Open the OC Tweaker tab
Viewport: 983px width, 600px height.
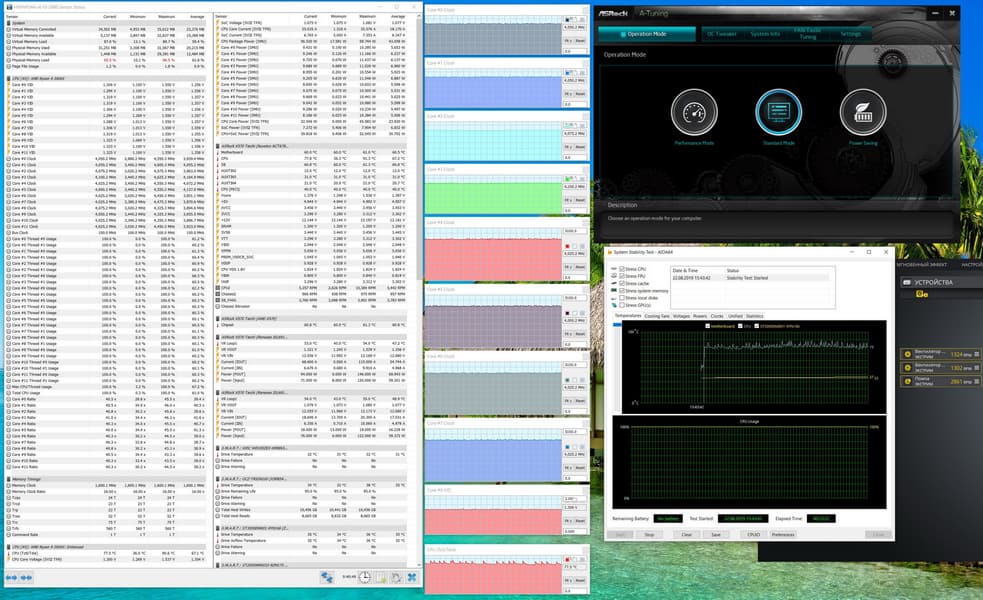tap(721, 34)
